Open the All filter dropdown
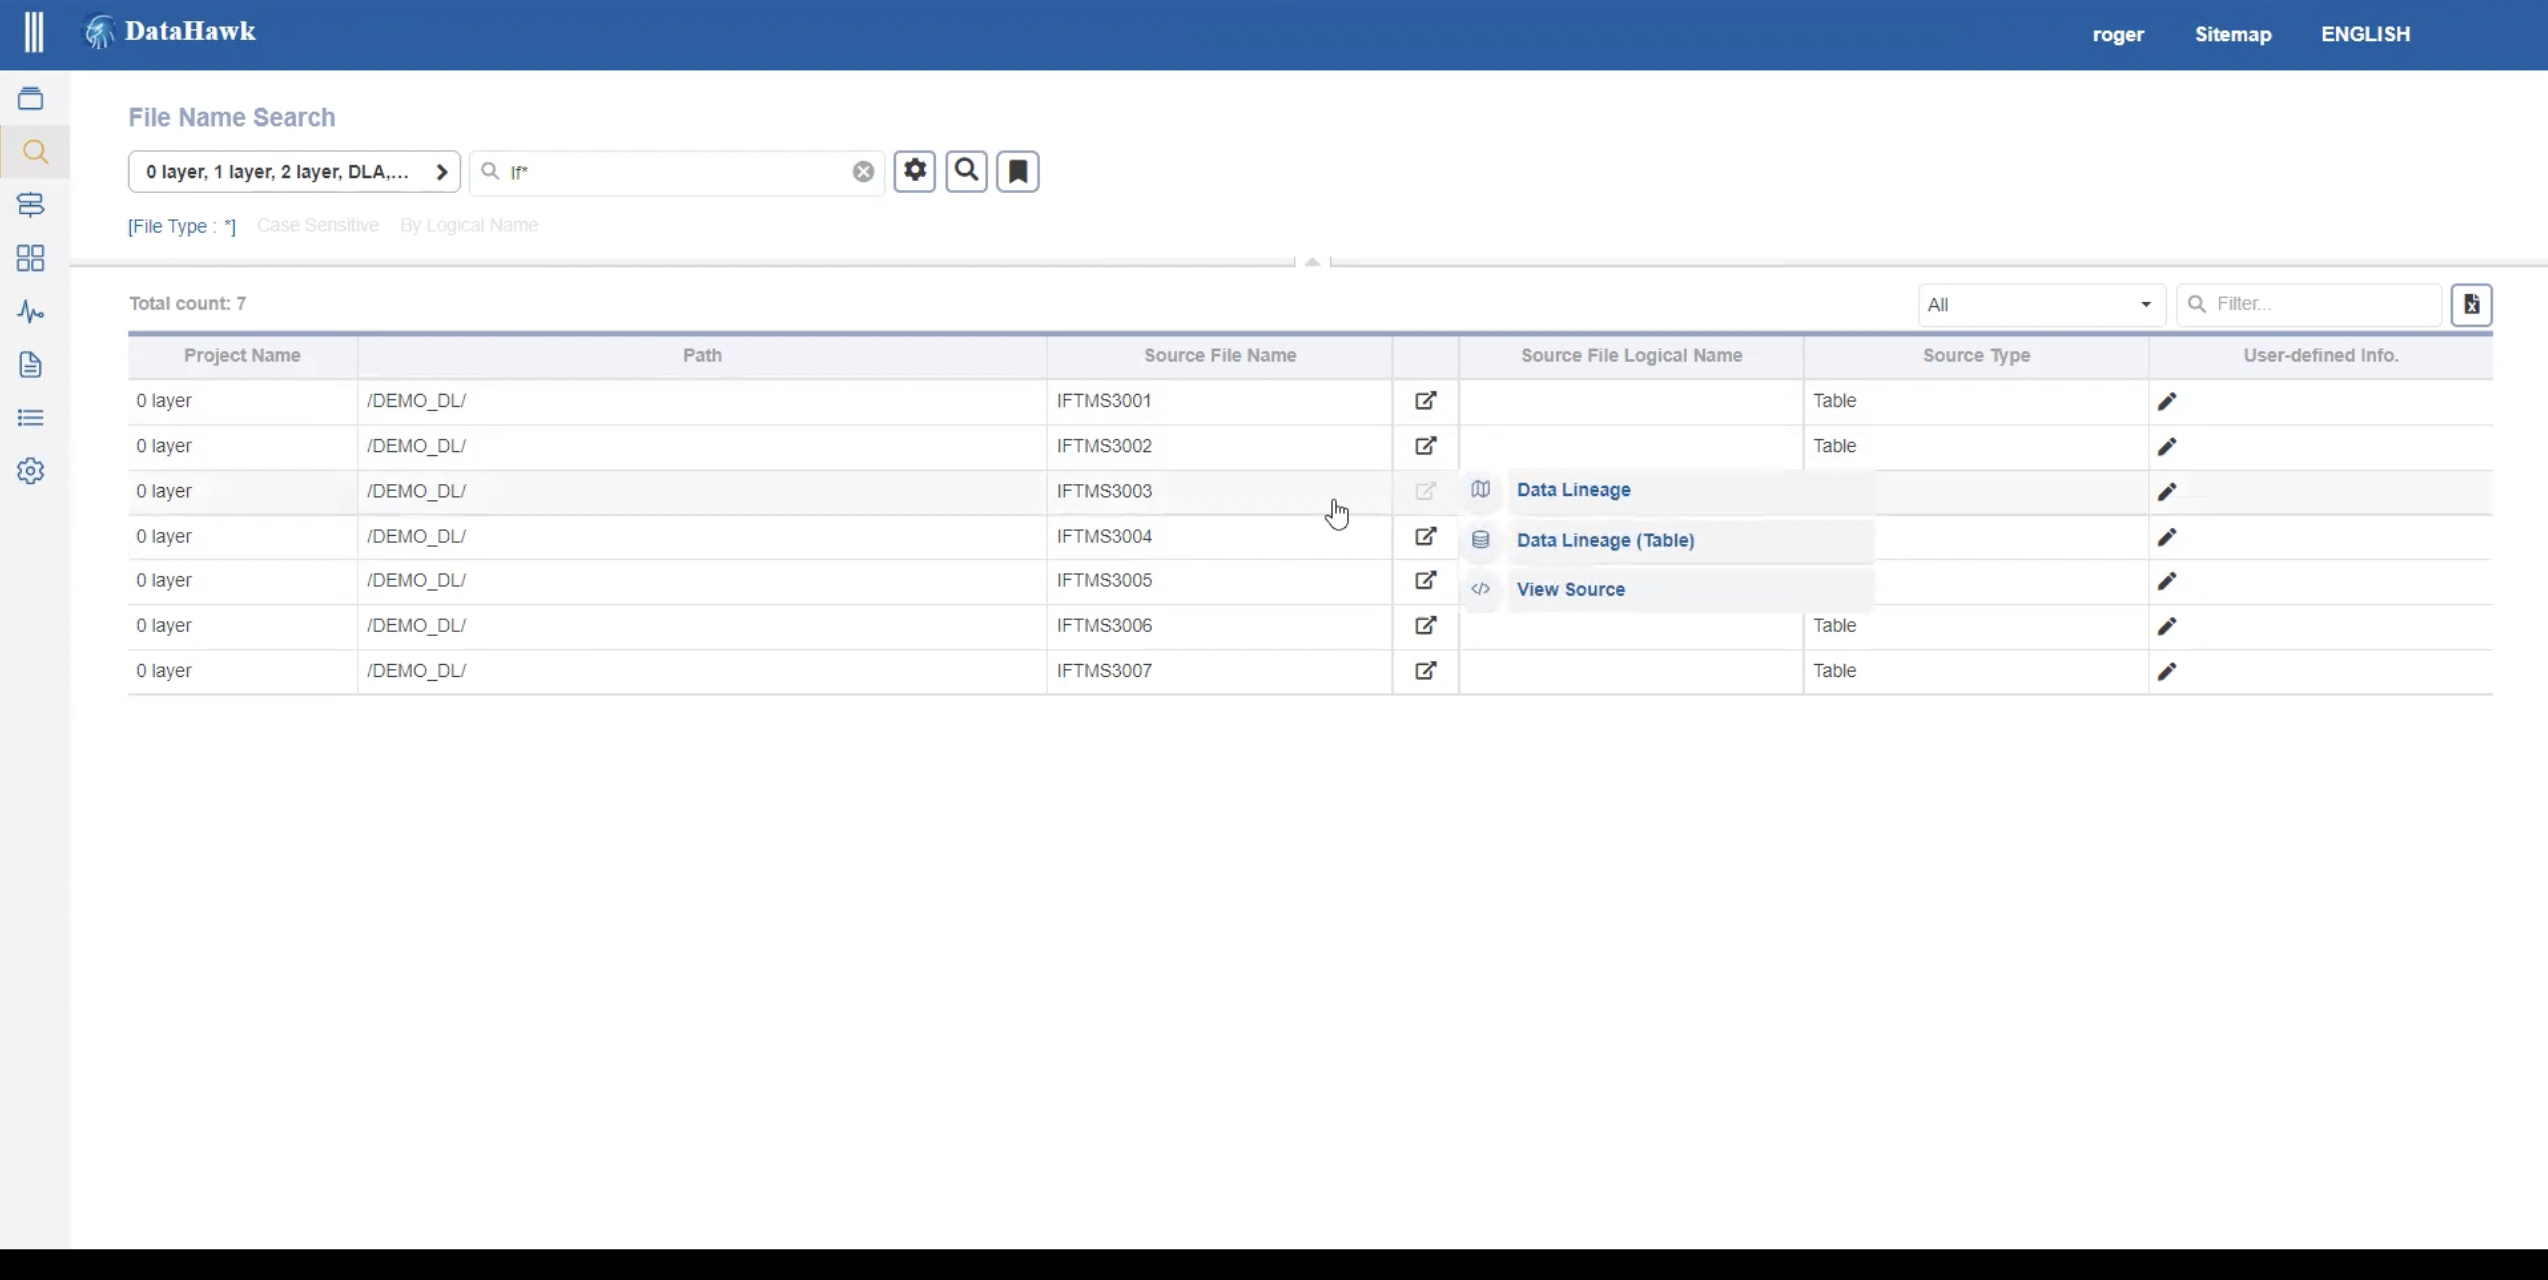The height and width of the screenshot is (1280, 2548). [x=2040, y=304]
